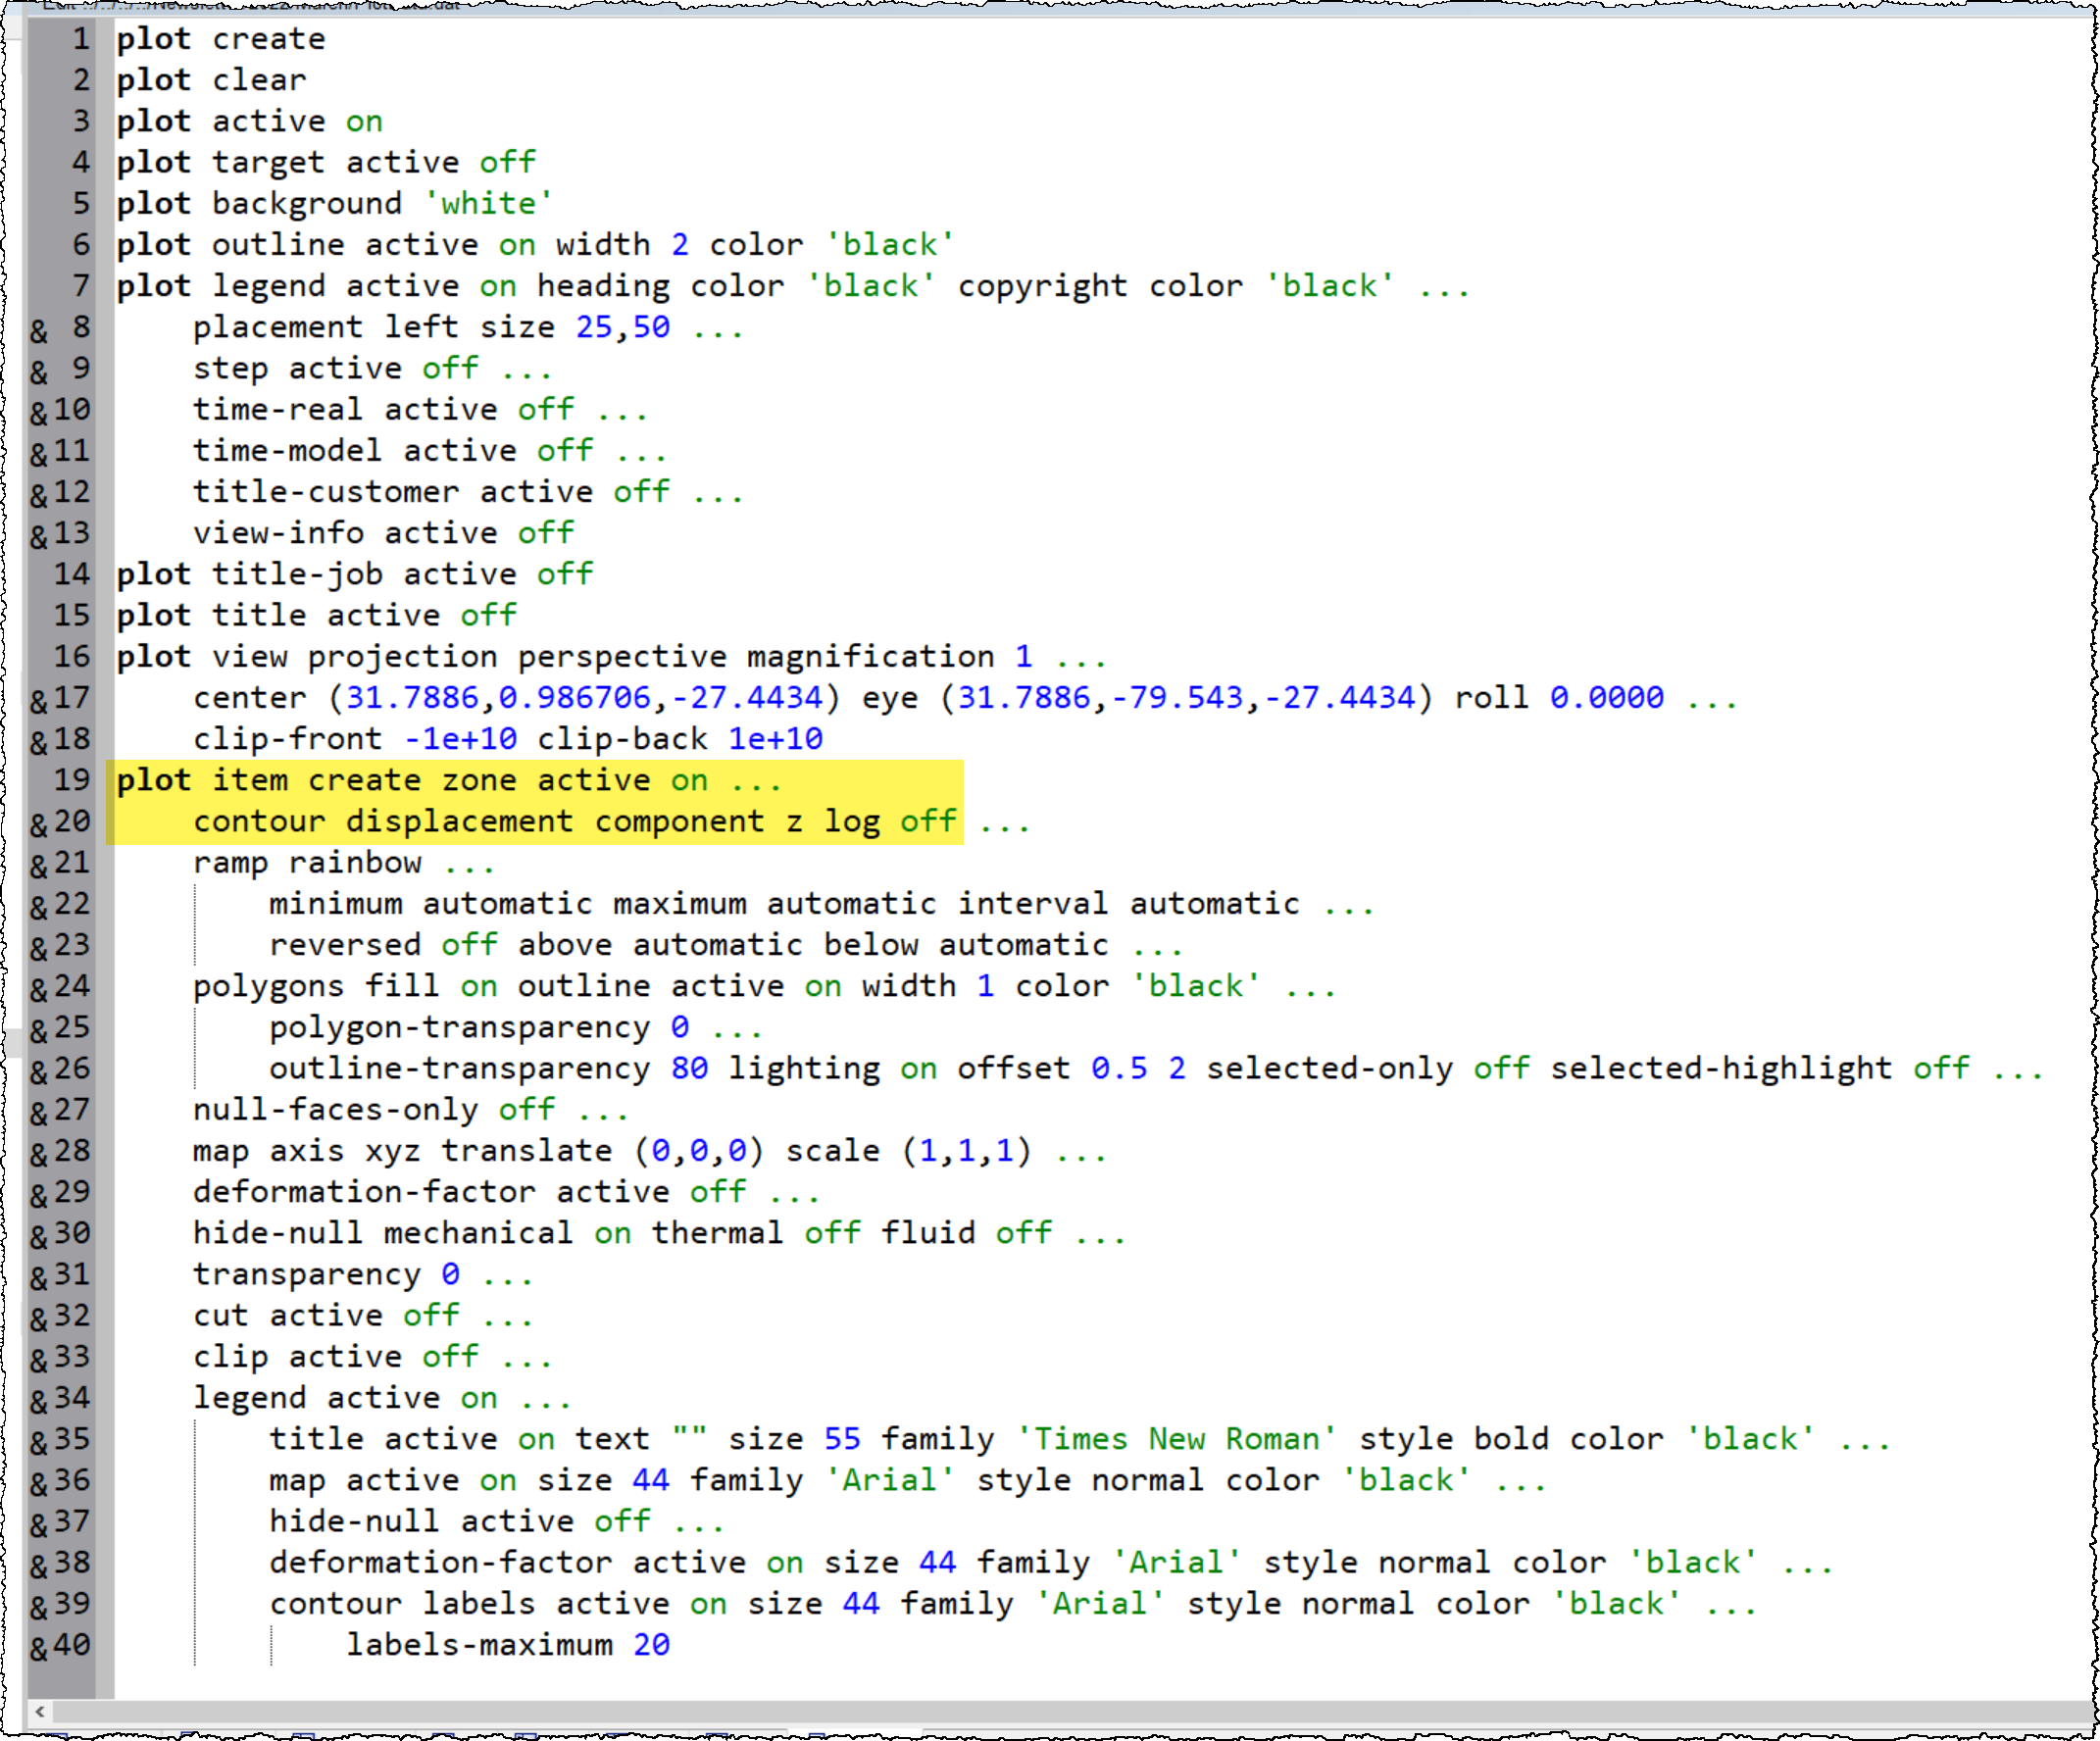Click 'contour displacement component z log' line

(612, 821)
